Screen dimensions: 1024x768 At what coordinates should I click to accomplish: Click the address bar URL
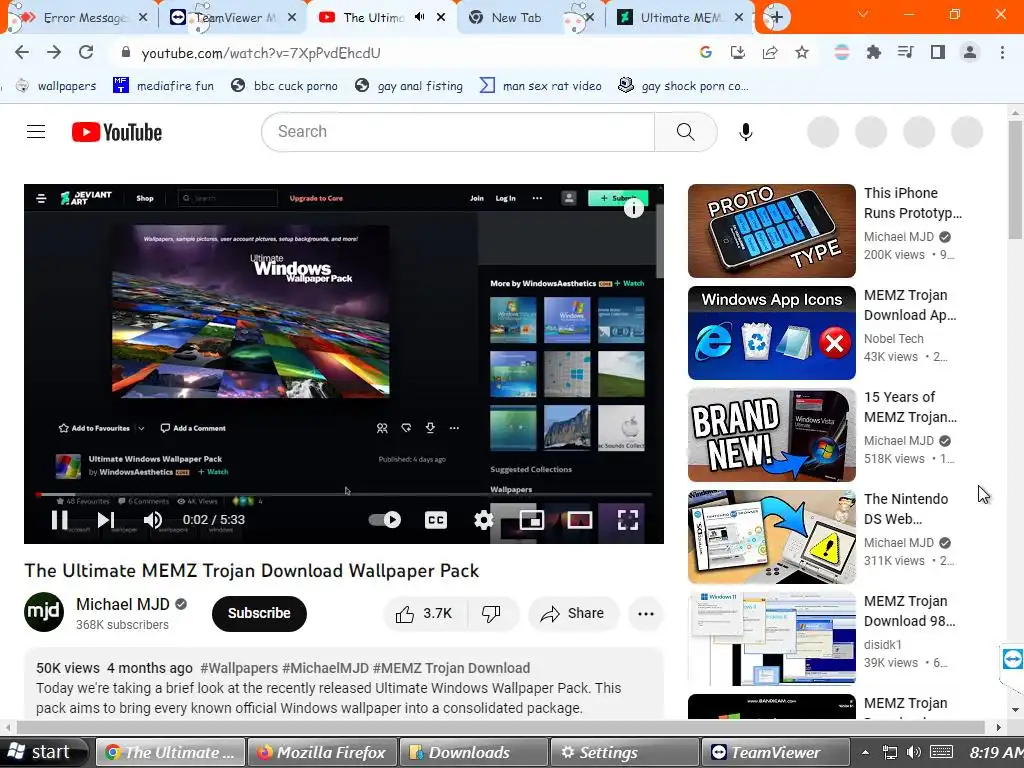[261, 53]
